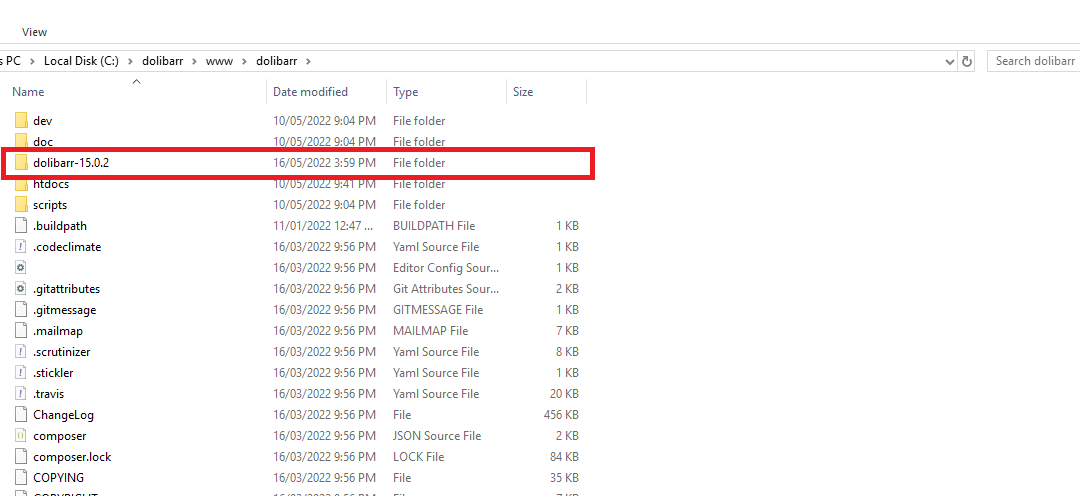Click the Git Attributes Source type cell
Image resolution: width=1080 pixels, height=496 pixels.
(446, 289)
